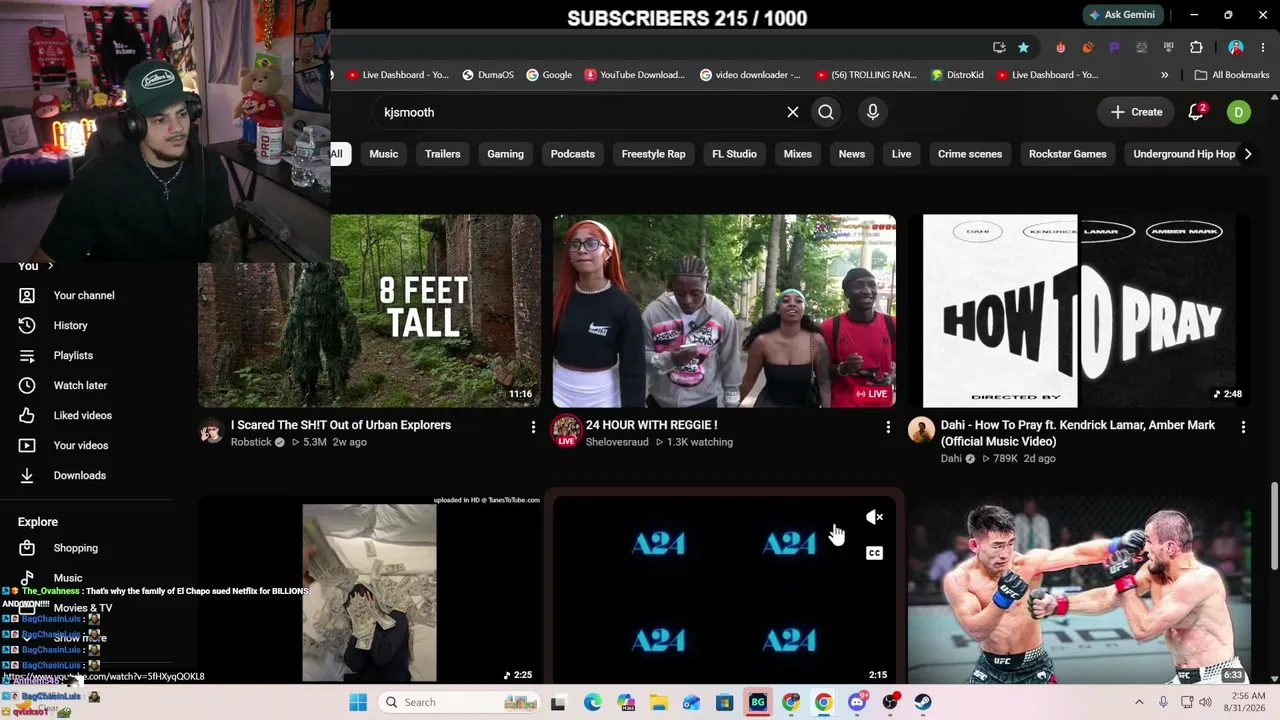Open the All Bookmarks folder
The image size is (1280, 720).
(x=1231, y=75)
